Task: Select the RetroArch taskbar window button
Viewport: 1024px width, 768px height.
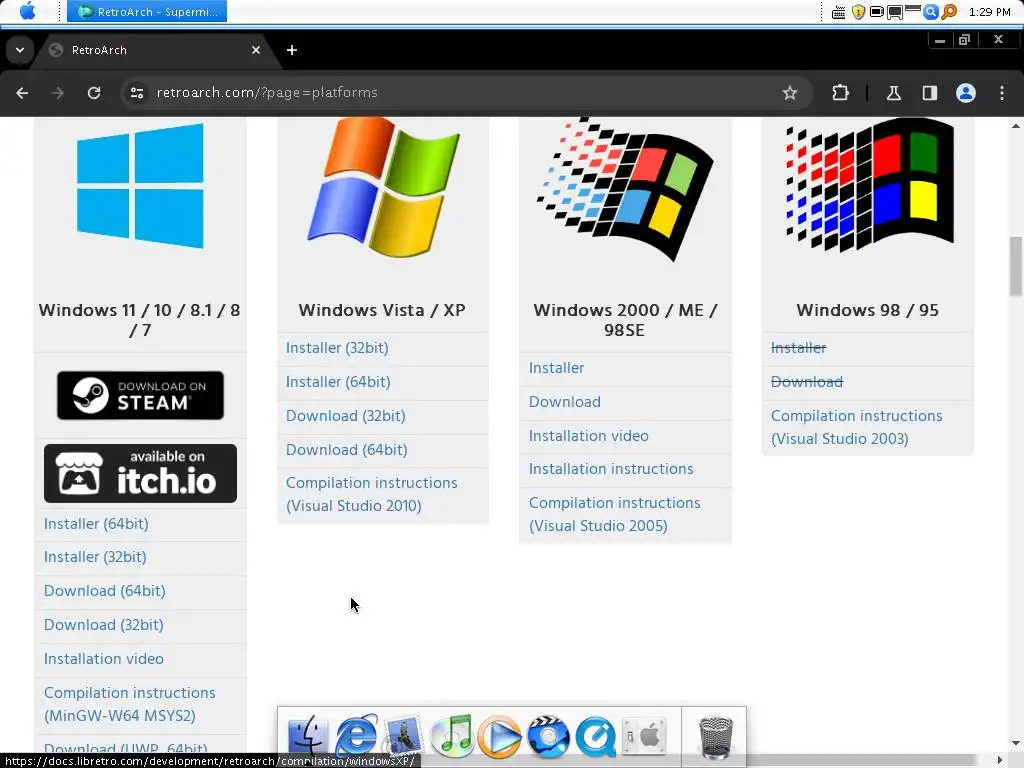Action: pos(147,12)
